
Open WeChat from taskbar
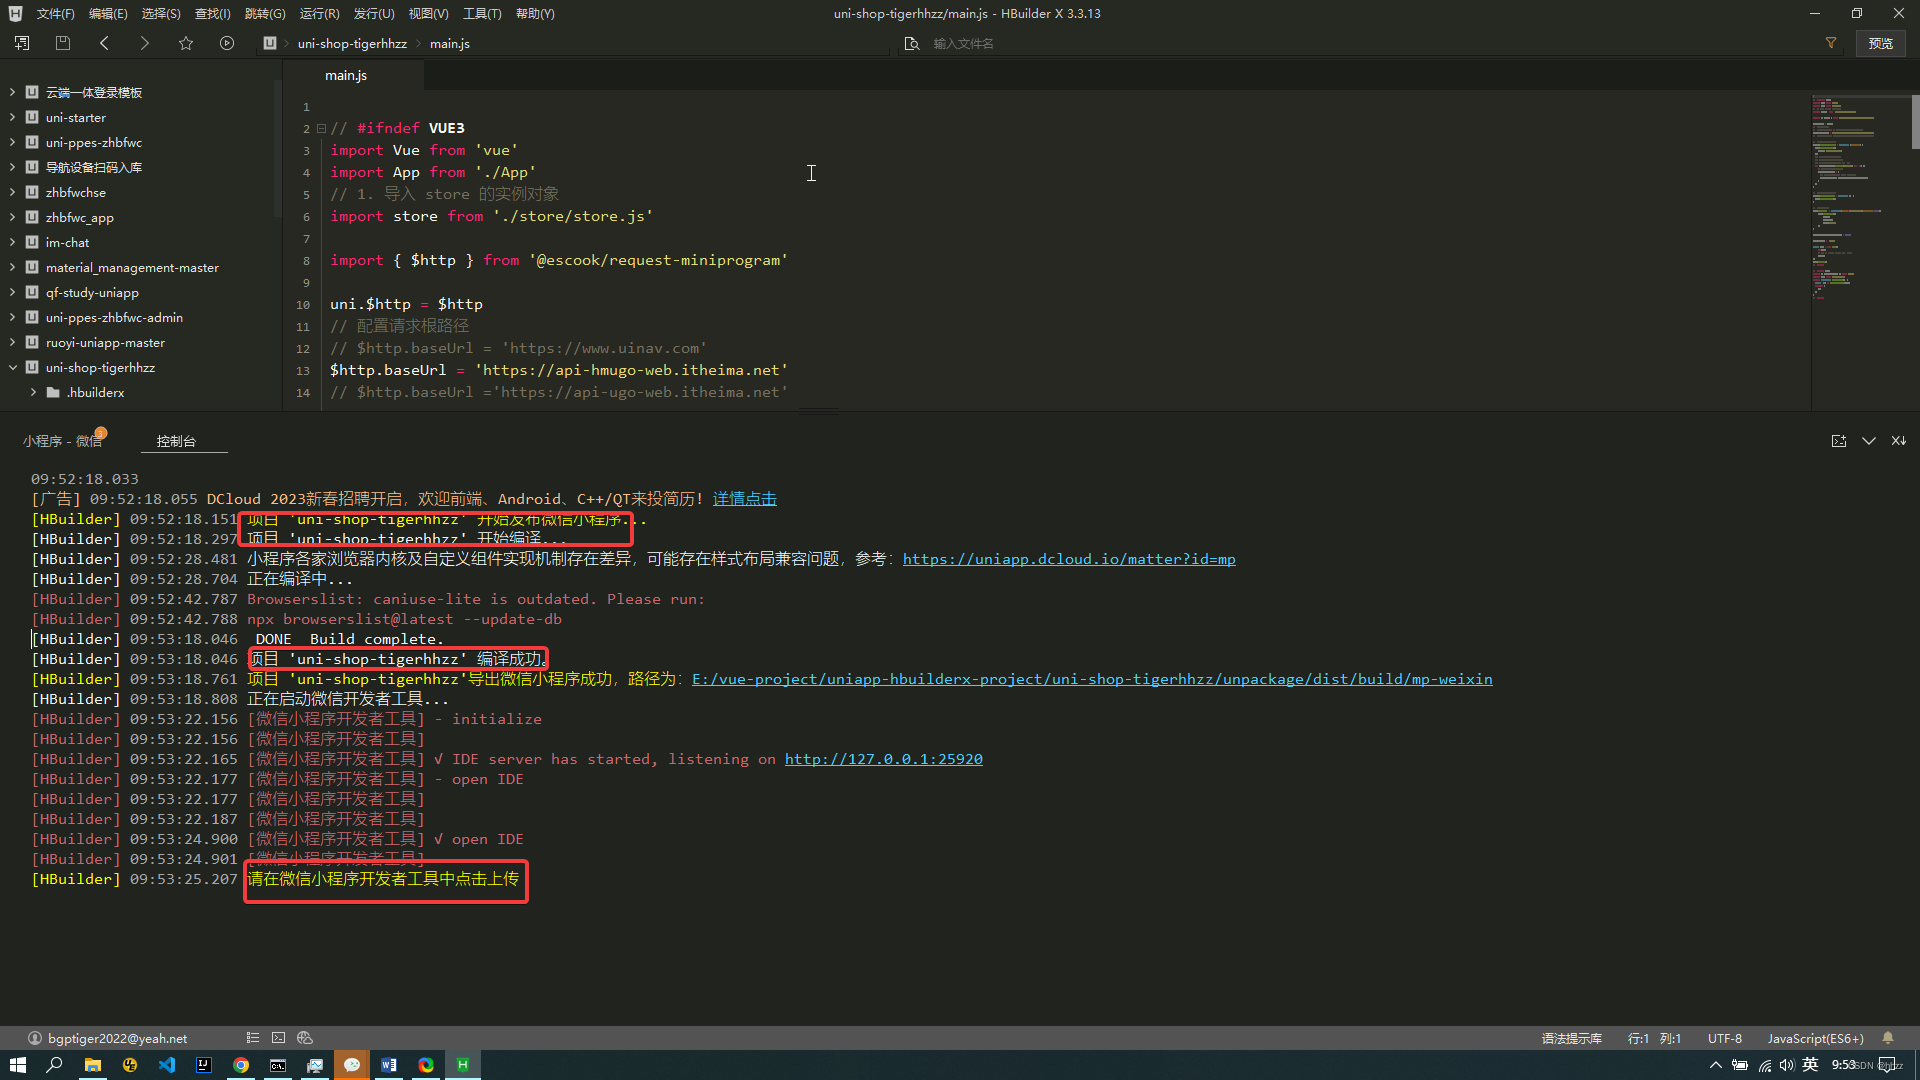[x=352, y=1065]
